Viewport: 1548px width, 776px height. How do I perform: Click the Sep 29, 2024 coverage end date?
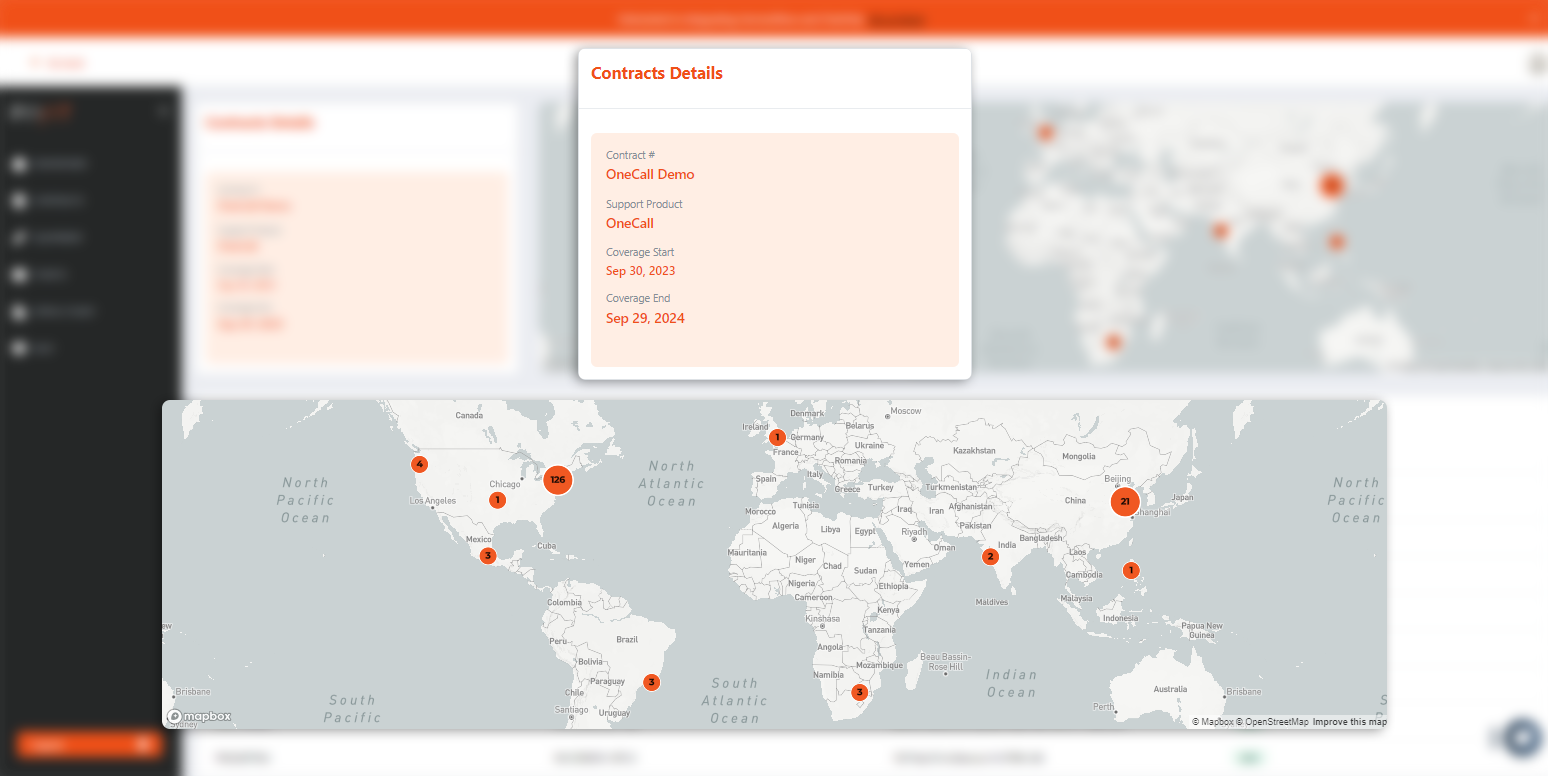point(645,318)
